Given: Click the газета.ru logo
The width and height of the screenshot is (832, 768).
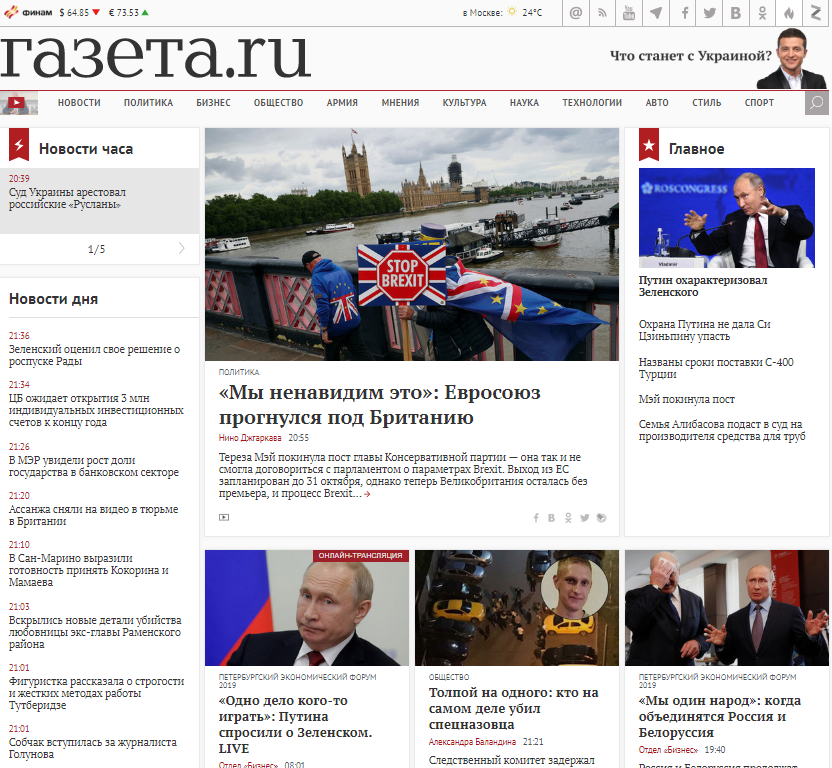Looking at the screenshot, I should coord(156,57).
